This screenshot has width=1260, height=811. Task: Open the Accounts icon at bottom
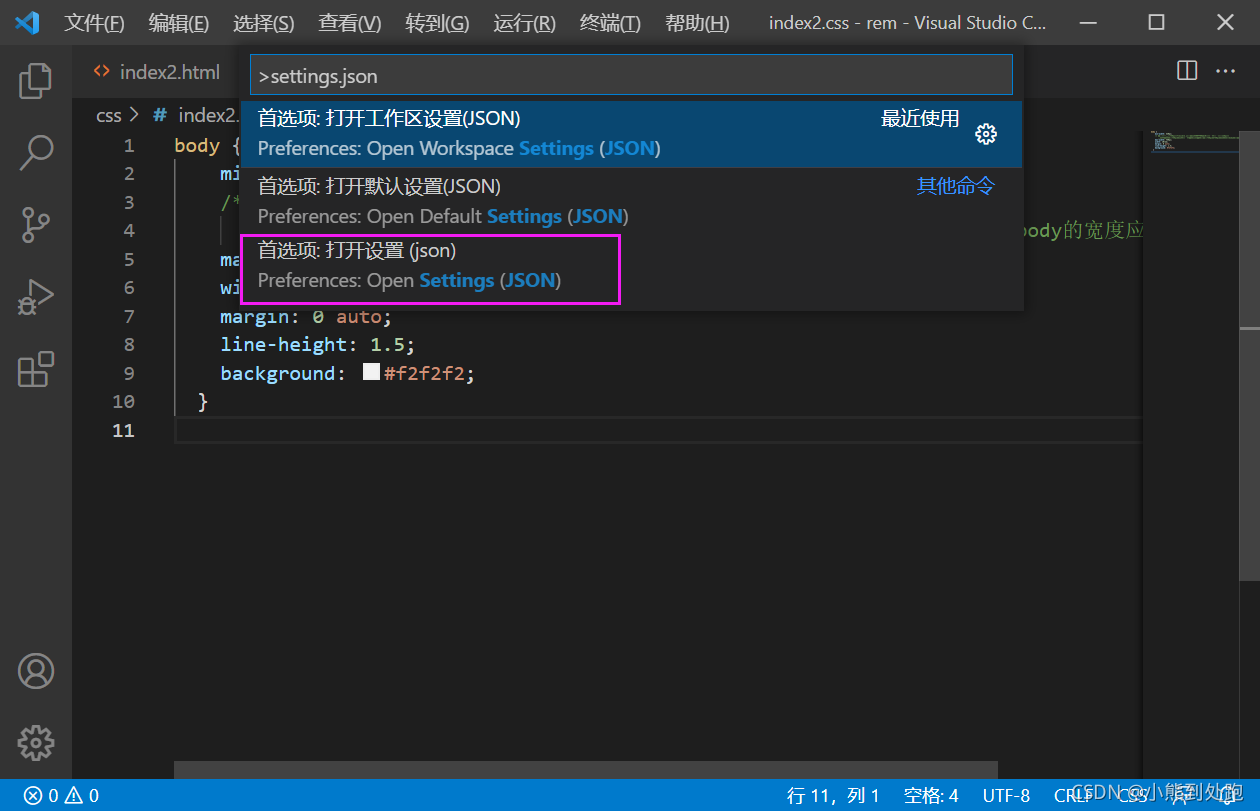tap(36, 671)
